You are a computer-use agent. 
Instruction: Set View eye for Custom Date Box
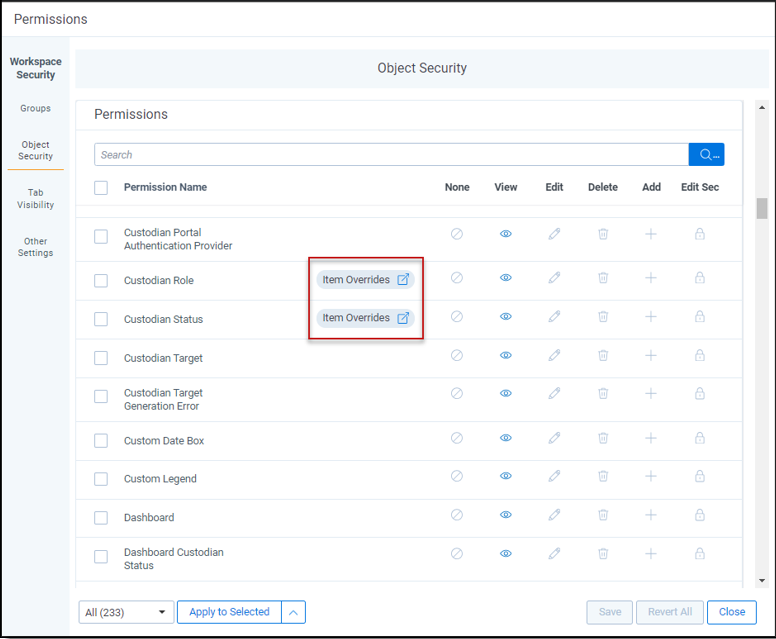[505, 438]
